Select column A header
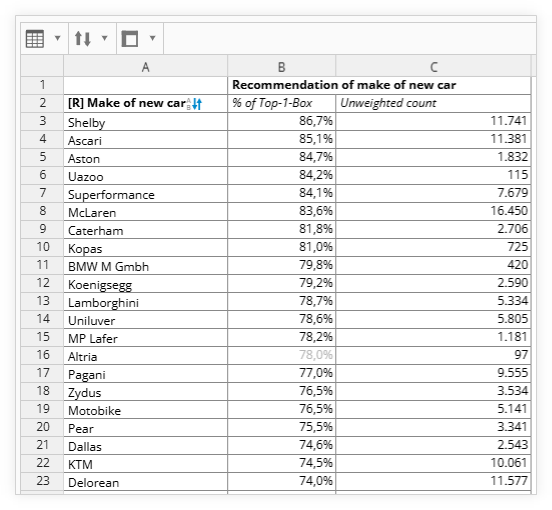This screenshot has width=552, height=510. coord(145,67)
